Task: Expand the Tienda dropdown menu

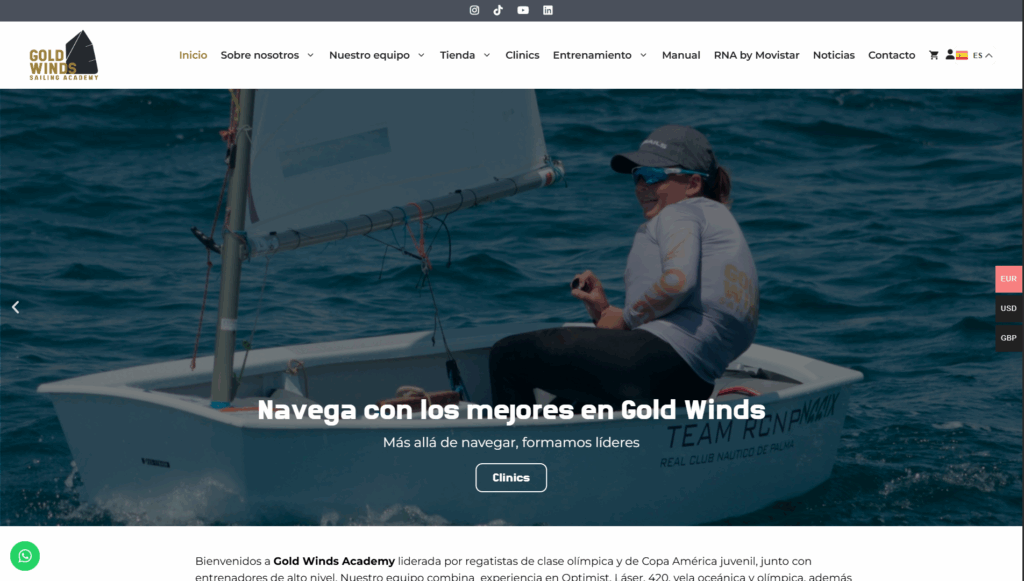Action: (x=465, y=55)
